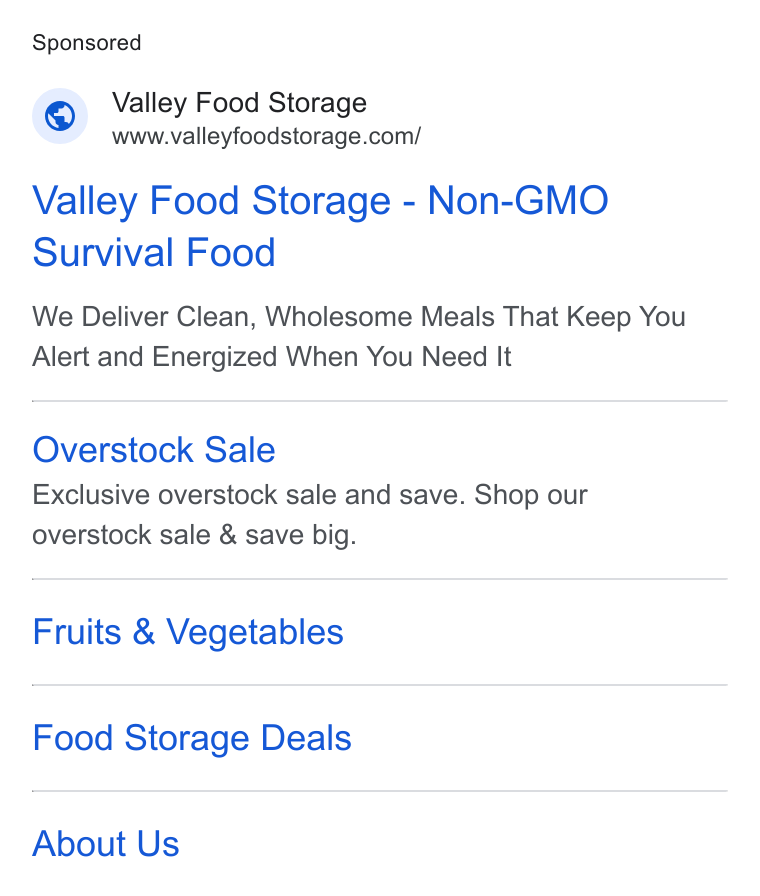Click the "overstock sale & save big." text

(194, 536)
